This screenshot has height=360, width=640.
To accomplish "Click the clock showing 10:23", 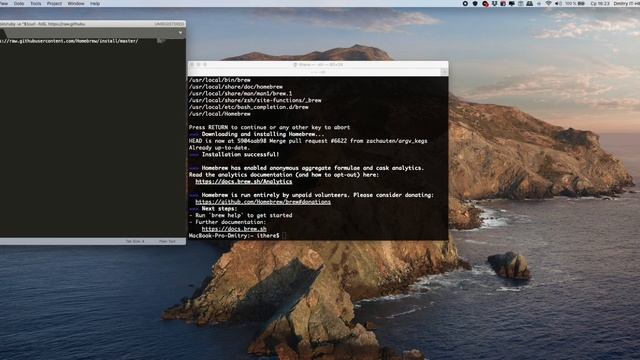I will coord(600,3).
